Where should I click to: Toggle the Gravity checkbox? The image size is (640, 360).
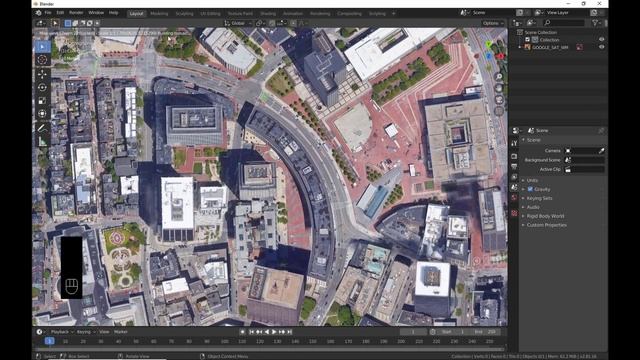[x=530, y=189]
